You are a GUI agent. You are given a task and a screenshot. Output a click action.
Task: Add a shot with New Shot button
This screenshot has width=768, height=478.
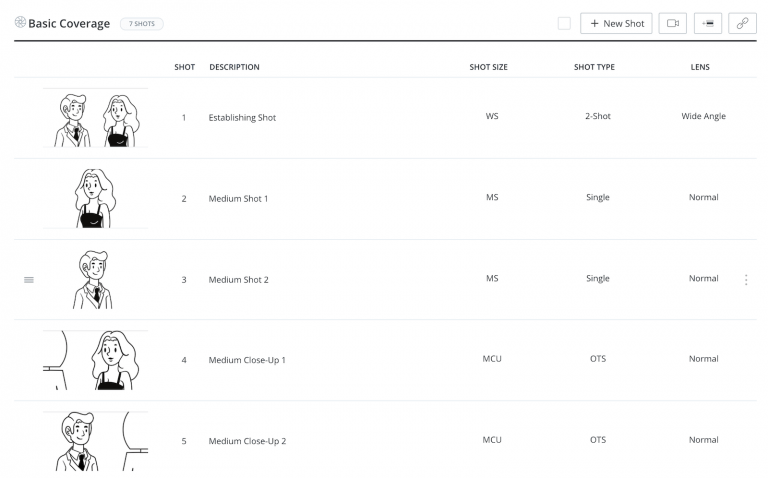(x=617, y=23)
